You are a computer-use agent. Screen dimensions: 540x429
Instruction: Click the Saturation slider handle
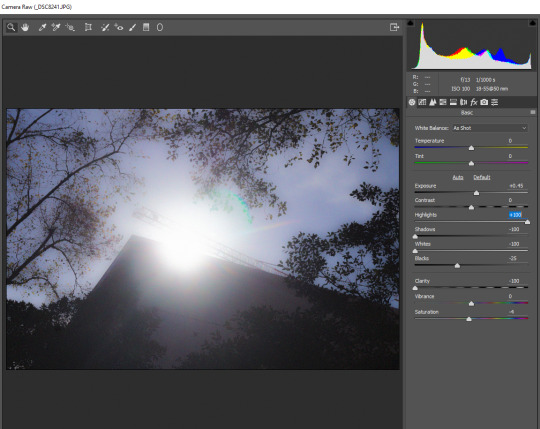tap(469, 319)
